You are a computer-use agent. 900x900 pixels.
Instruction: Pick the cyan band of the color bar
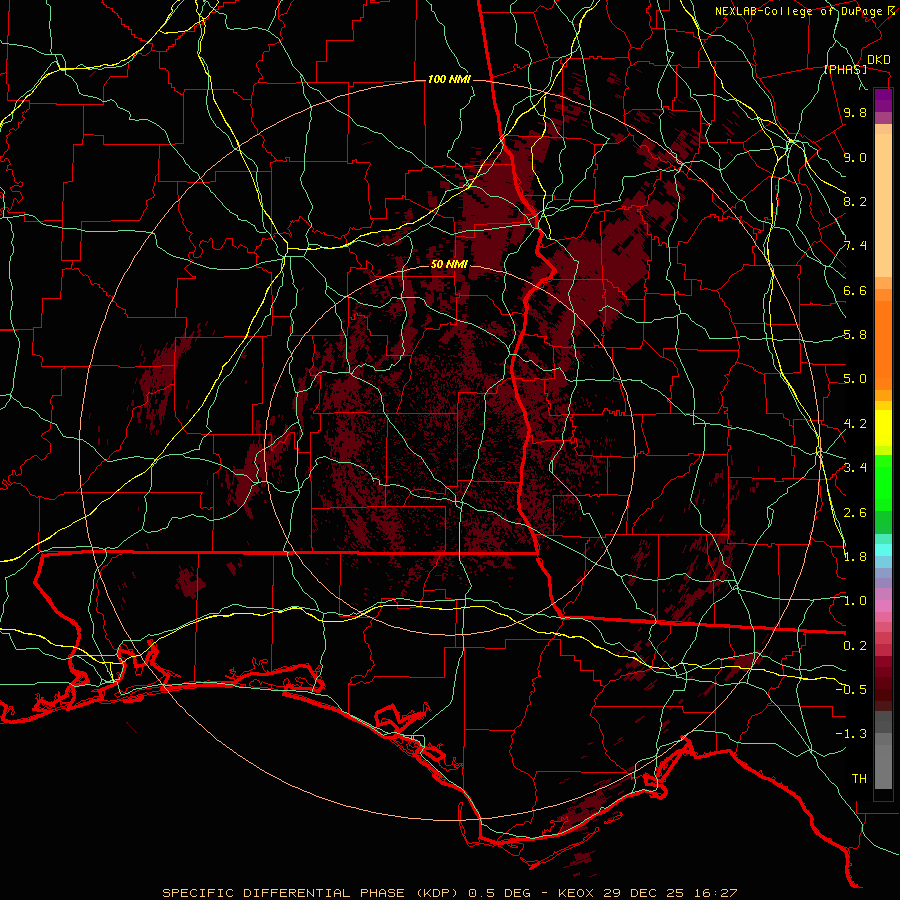pyautogui.click(x=883, y=550)
